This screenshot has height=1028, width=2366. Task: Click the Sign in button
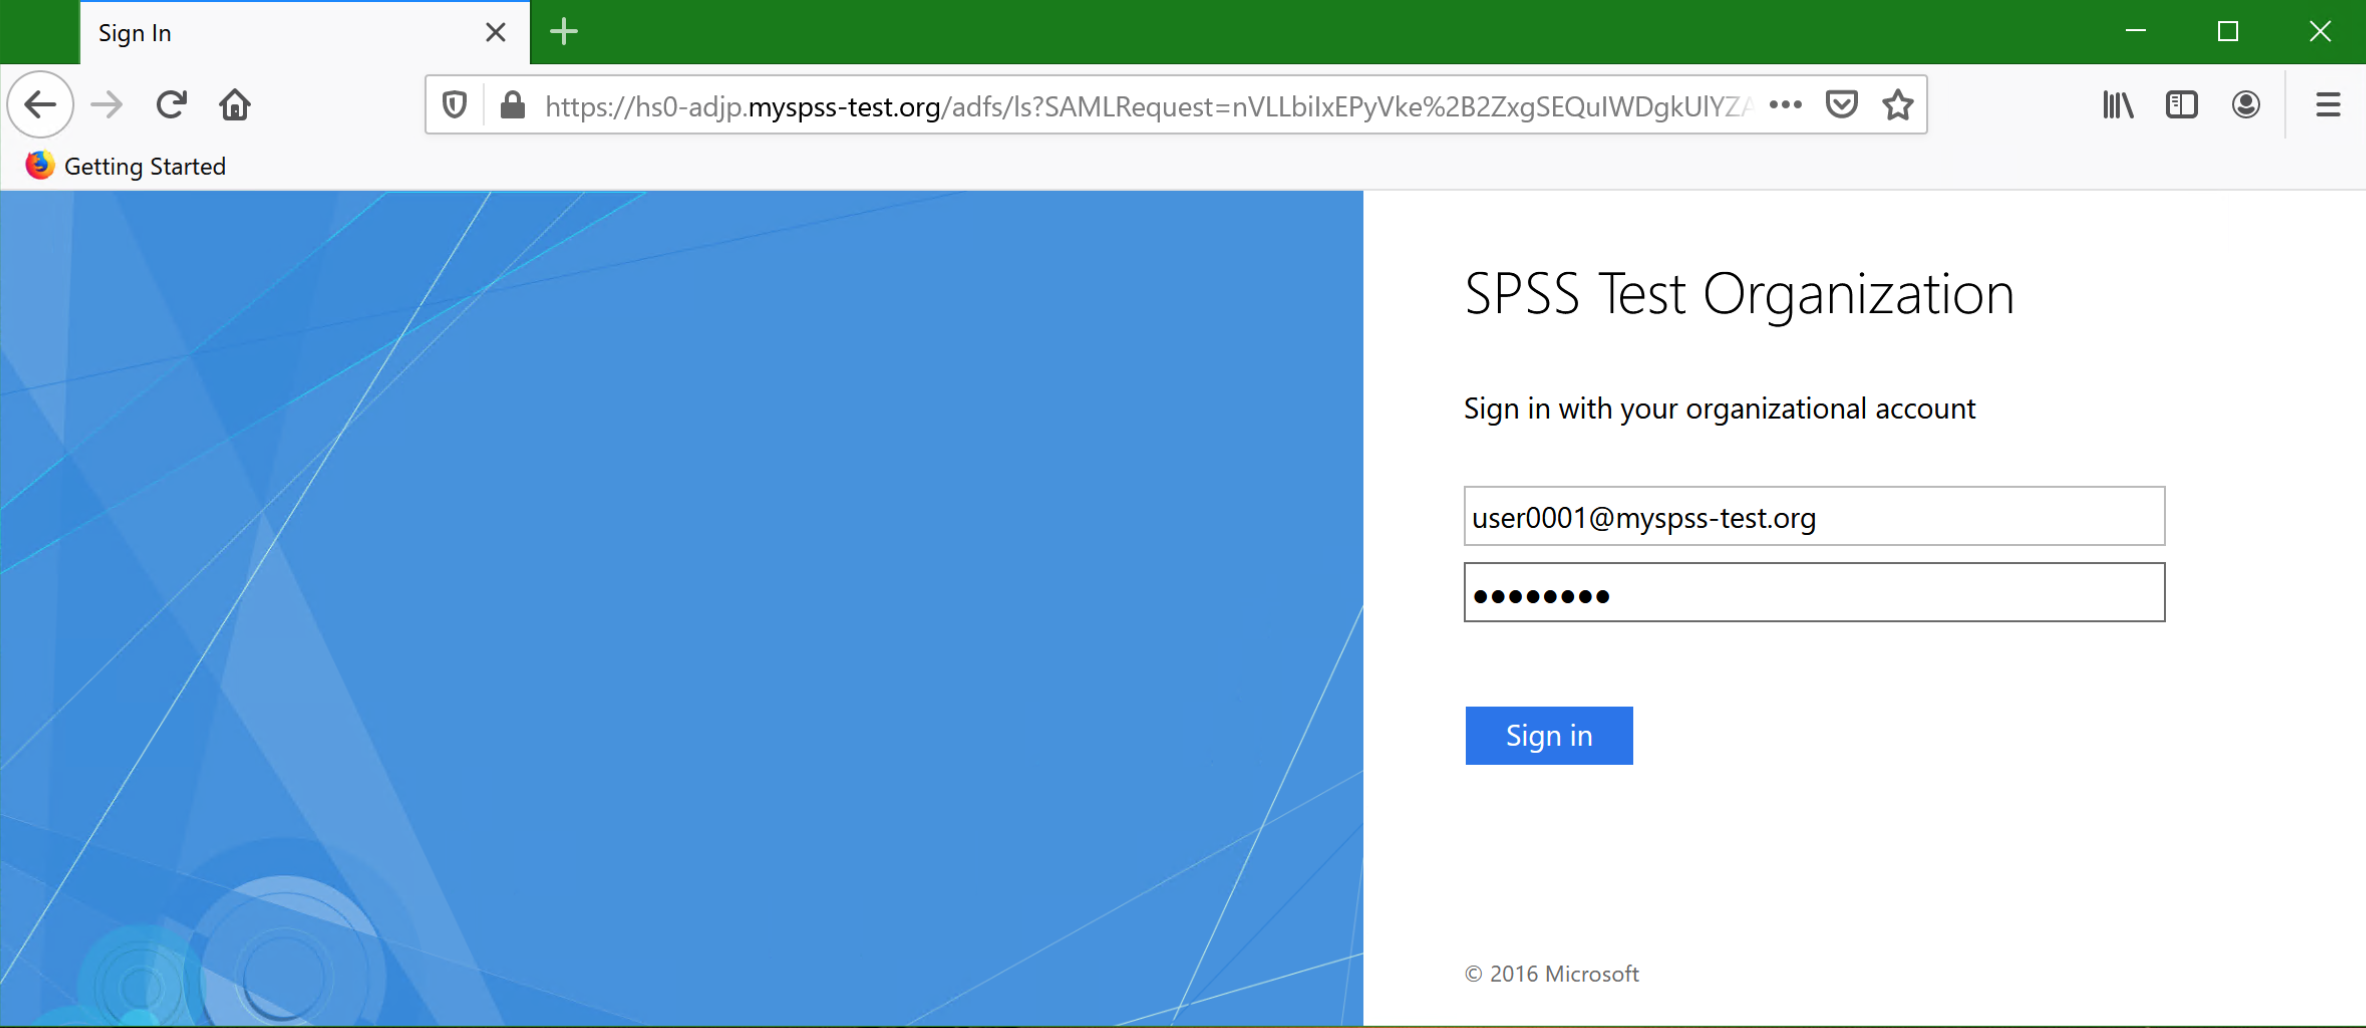[1549, 736]
